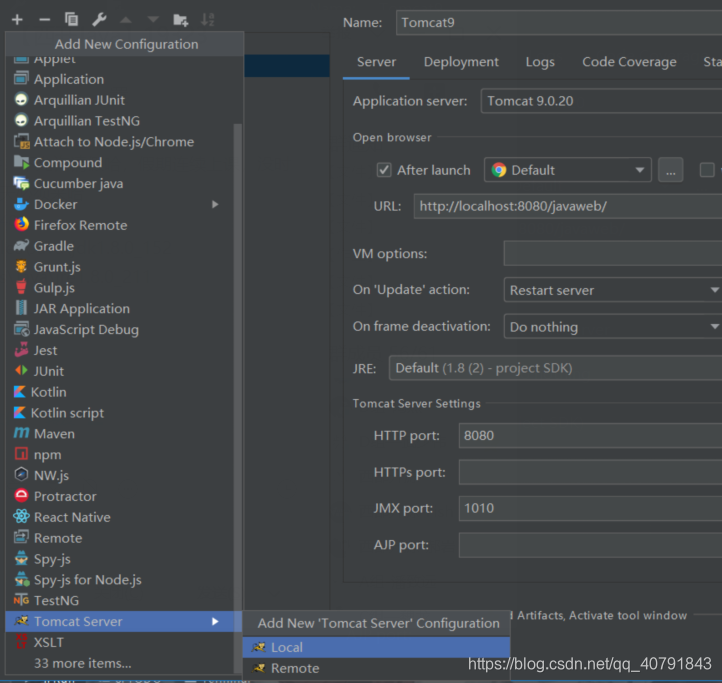Click the AJP port input field
The height and width of the screenshot is (683, 722).
click(590, 545)
